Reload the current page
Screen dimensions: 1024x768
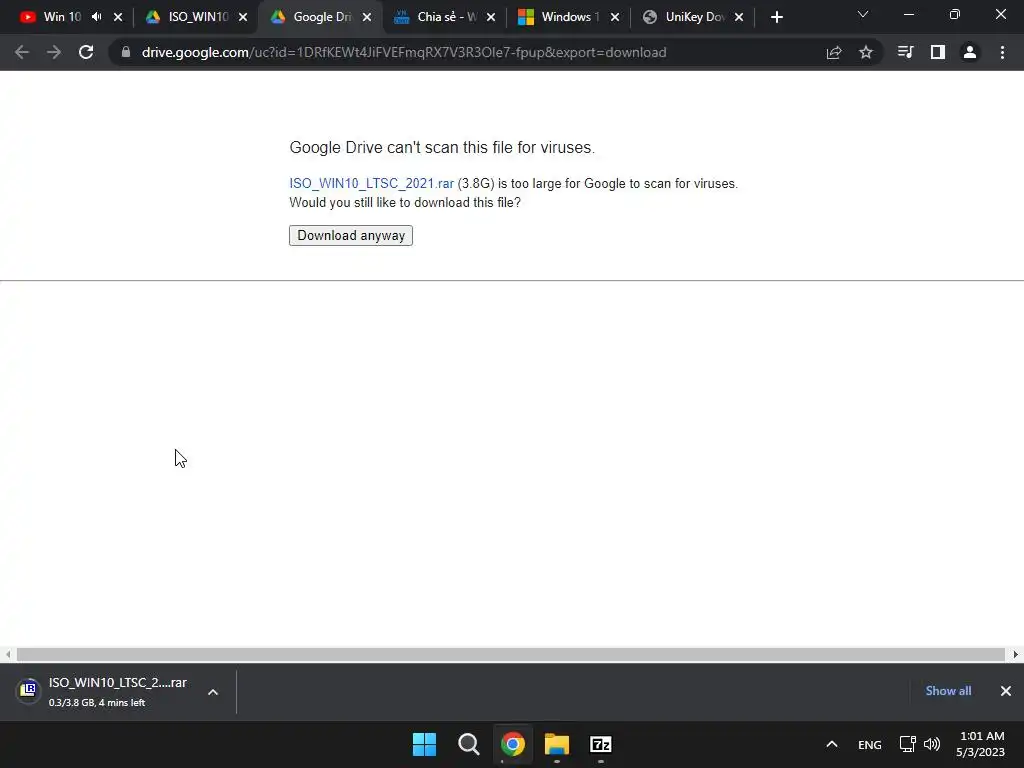click(x=86, y=52)
